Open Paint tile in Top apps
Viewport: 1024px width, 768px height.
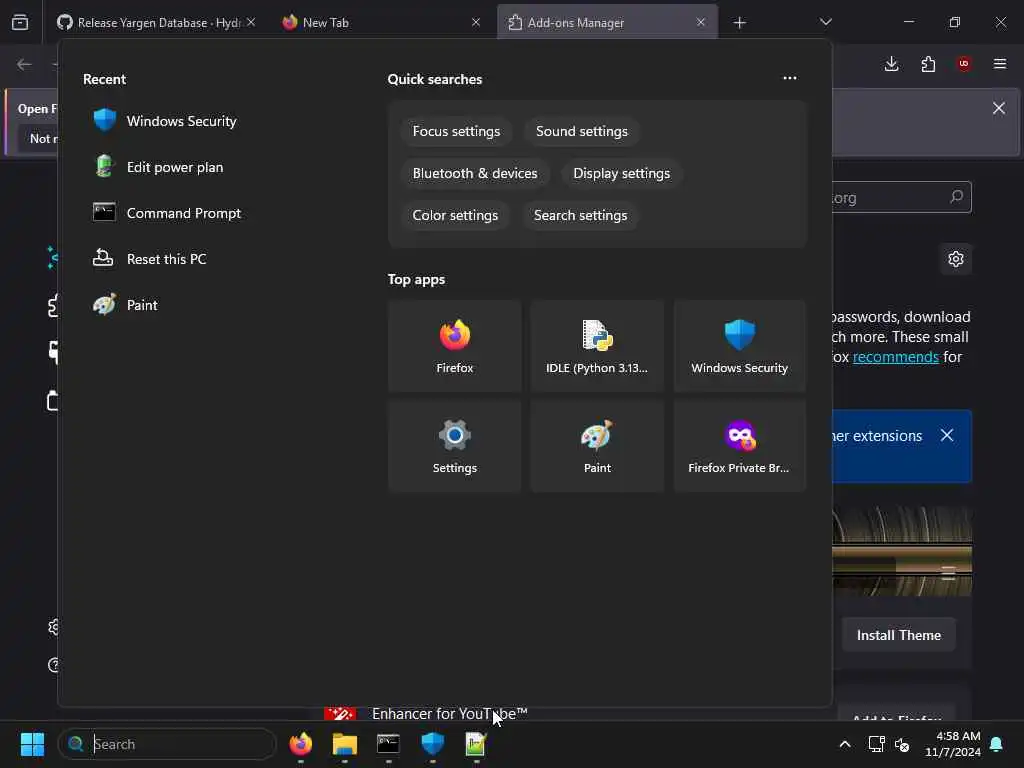click(x=597, y=446)
